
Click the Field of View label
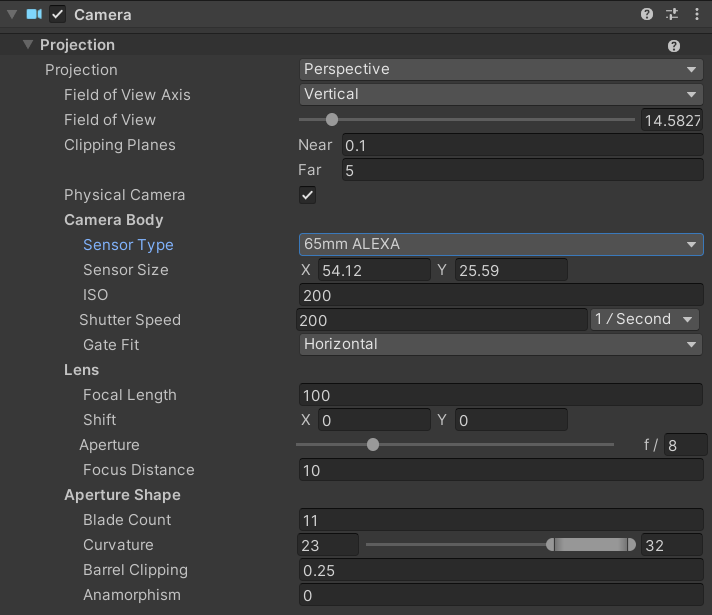coord(110,120)
